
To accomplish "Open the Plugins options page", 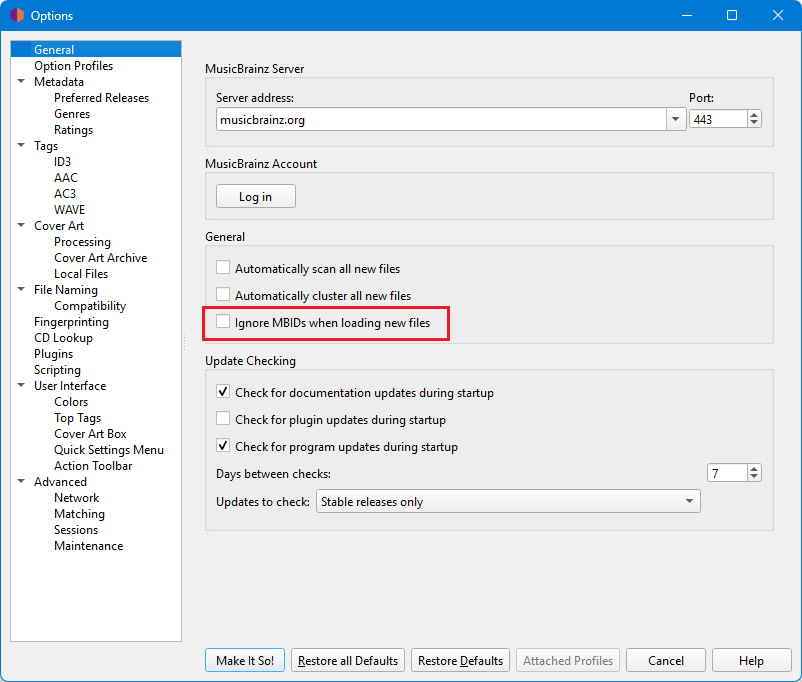I will 53,354.
